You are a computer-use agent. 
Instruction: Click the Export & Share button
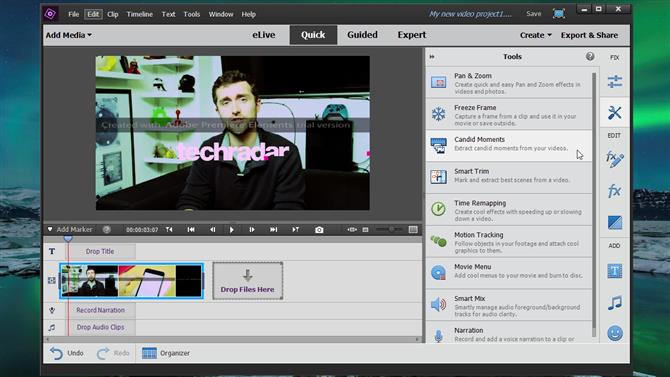(589, 35)
